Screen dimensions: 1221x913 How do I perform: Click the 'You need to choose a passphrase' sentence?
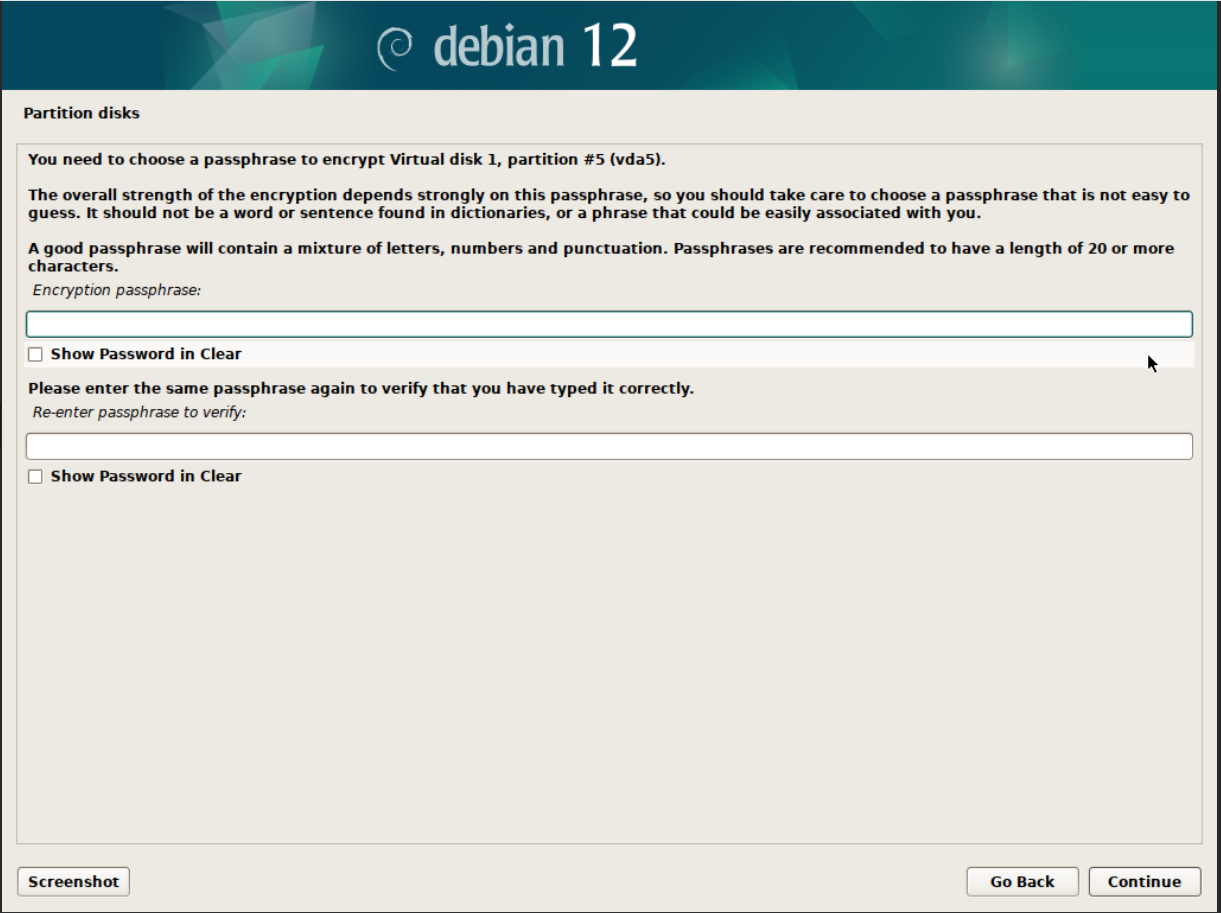(x=347, y=159)
